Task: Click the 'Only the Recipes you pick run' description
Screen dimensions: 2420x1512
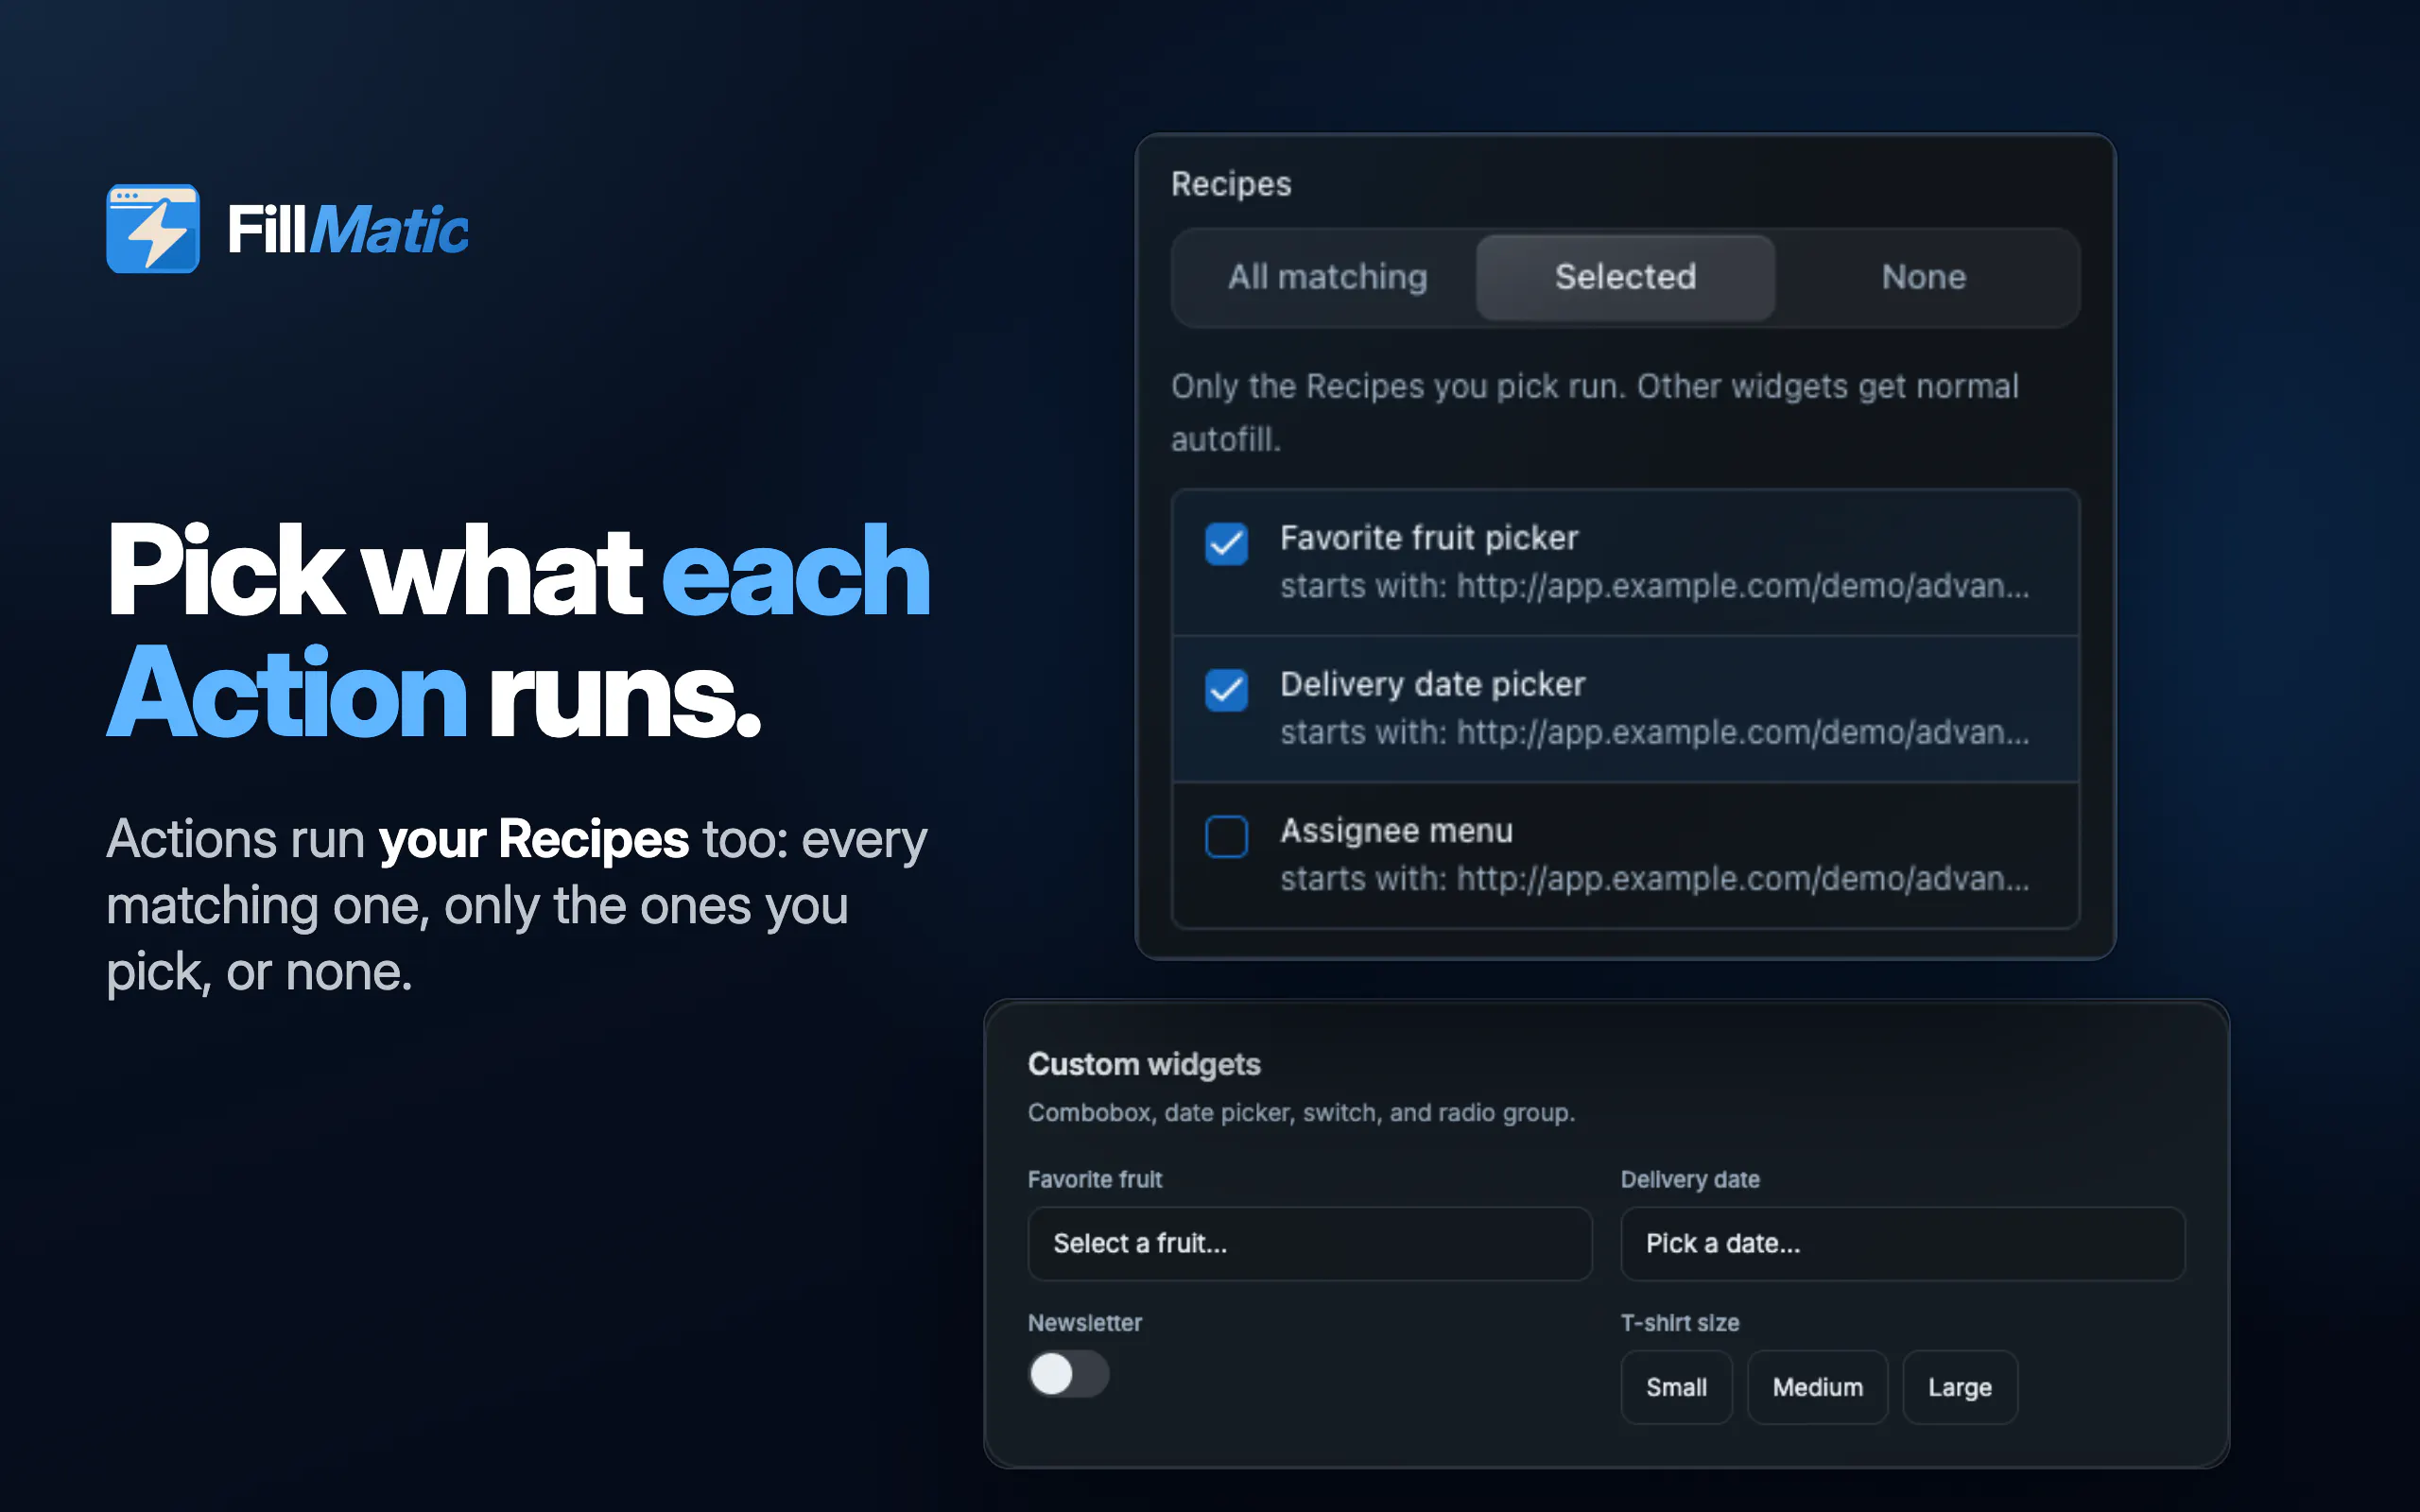Action: [1594, 412]
